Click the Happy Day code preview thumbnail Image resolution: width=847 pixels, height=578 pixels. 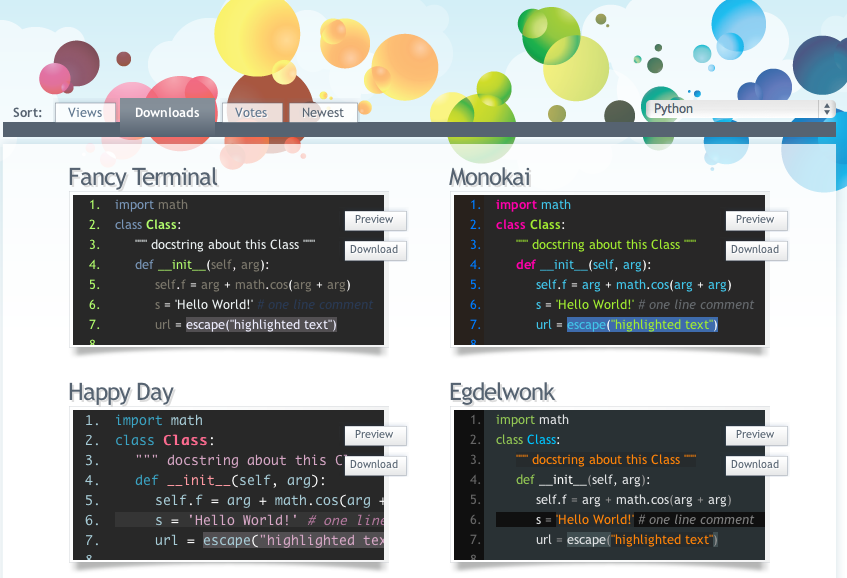228,485
